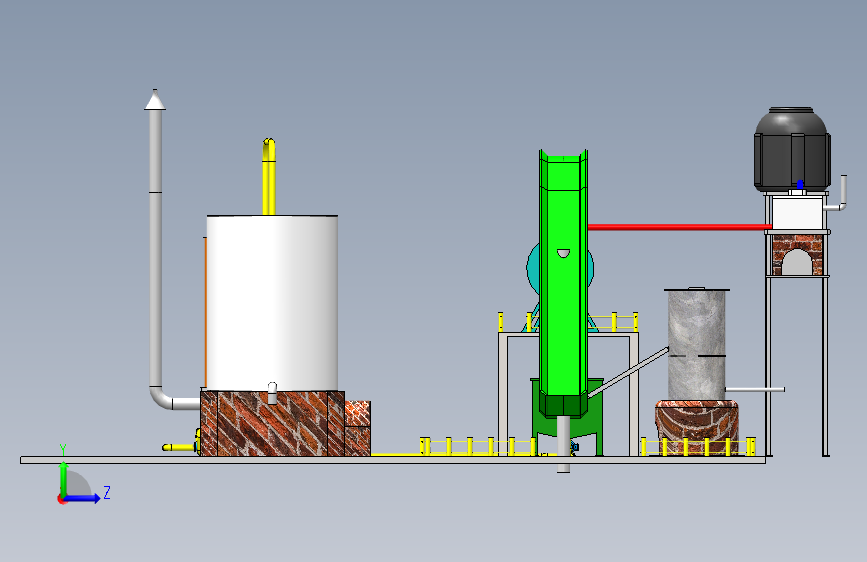The height and width of the screenshot is (562, 867).
Task: Select the grey concrete cylinder
Action: [x=696, y=344]
